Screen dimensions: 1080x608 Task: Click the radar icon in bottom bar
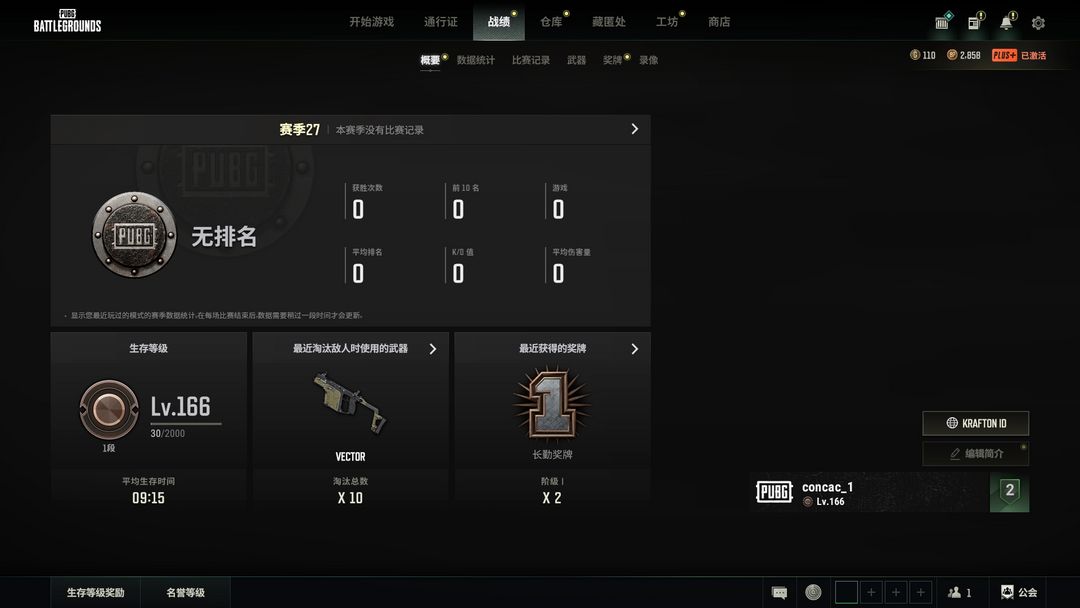[813, 592]
